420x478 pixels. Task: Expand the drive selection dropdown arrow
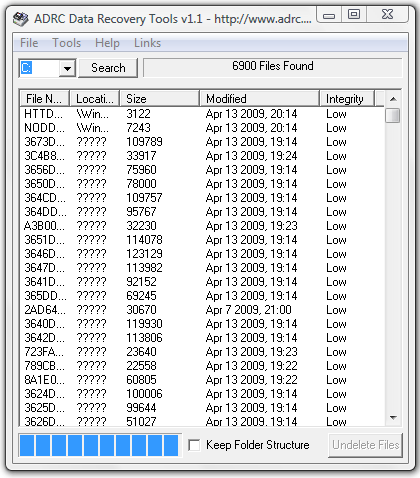67,68
